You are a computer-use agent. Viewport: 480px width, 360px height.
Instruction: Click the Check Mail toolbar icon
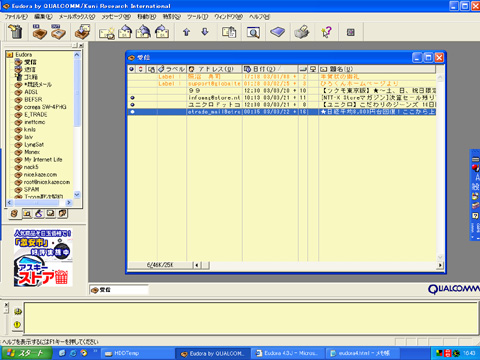(82, 32)
